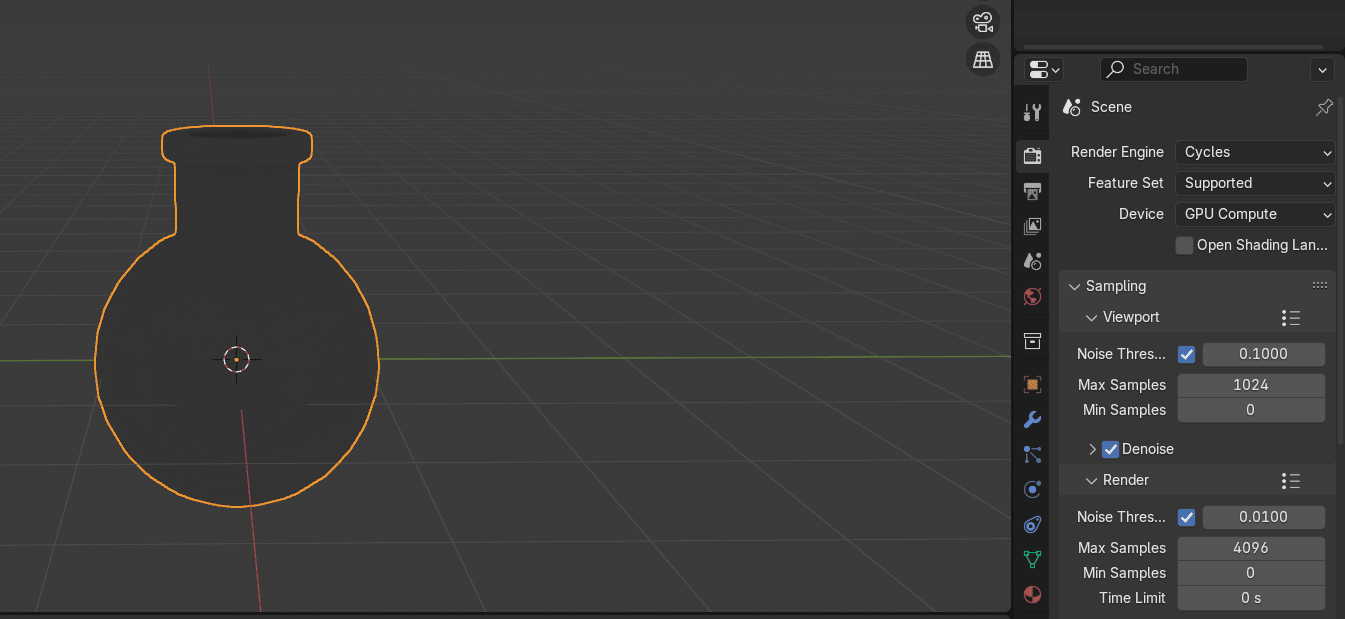Open the Object Data mesh tab
Viewport: 1345px width, 619px height.
pyautogui.click(x=1033, y=559)
